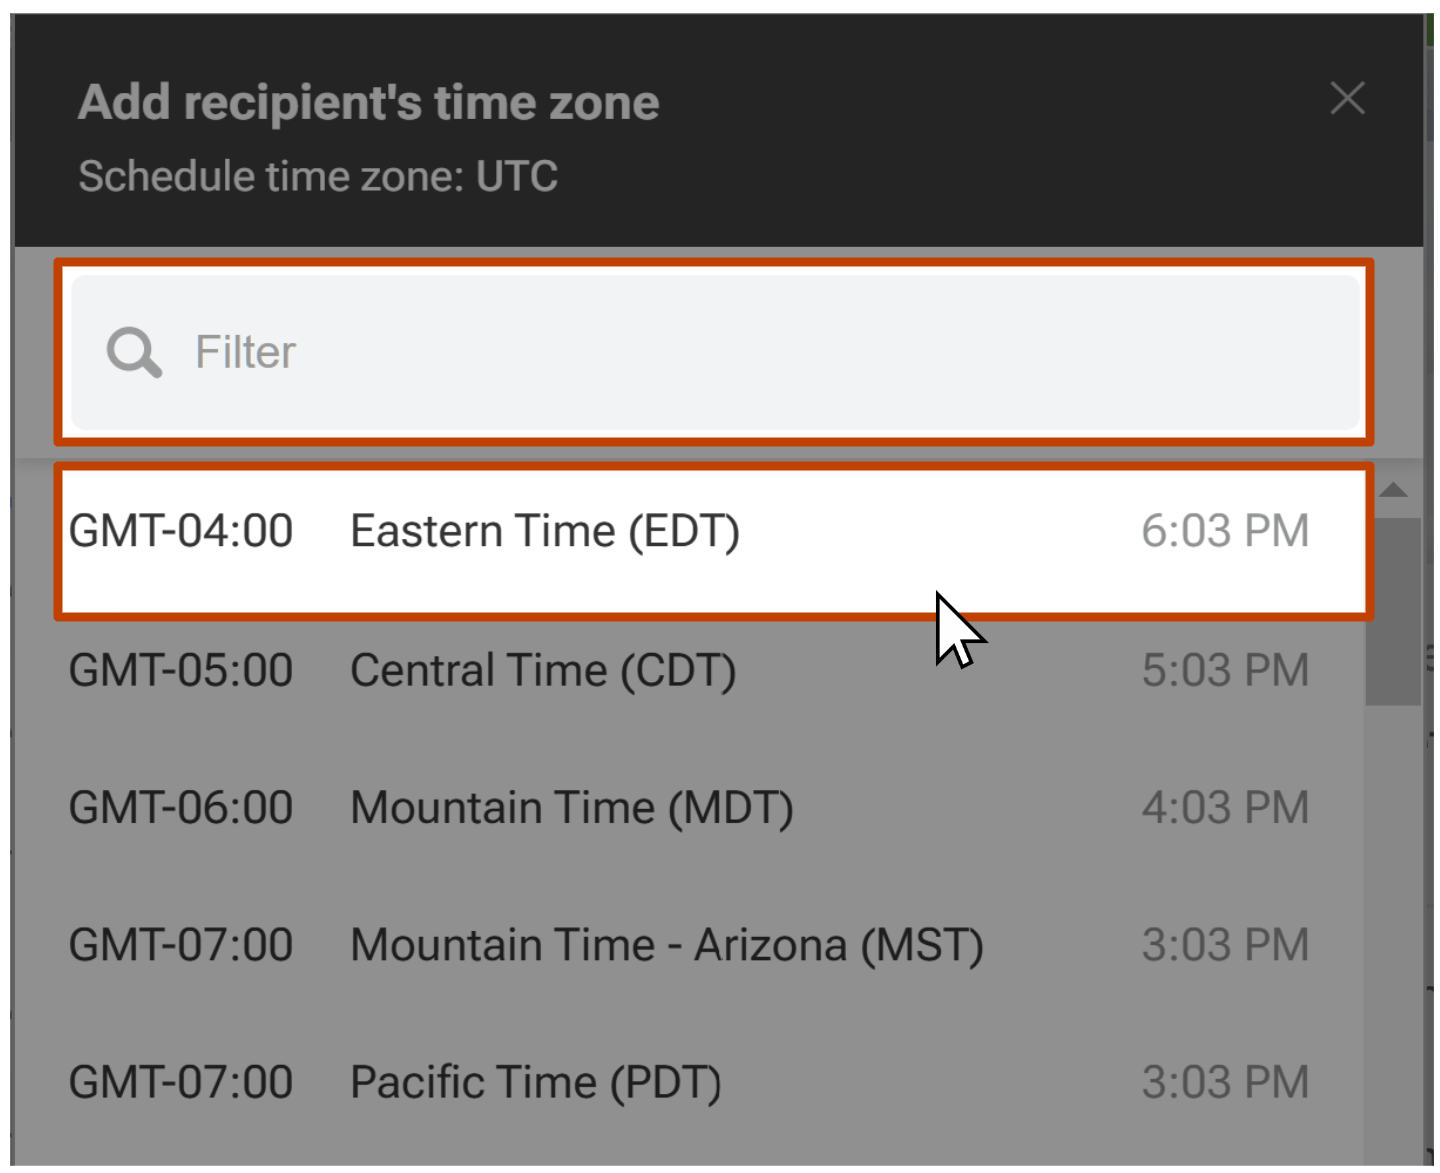Image resolution: width=1440 pixels, height=1173 pixels.
Task: Click the 5:03 PM time in Central row
Action: 1225,670
